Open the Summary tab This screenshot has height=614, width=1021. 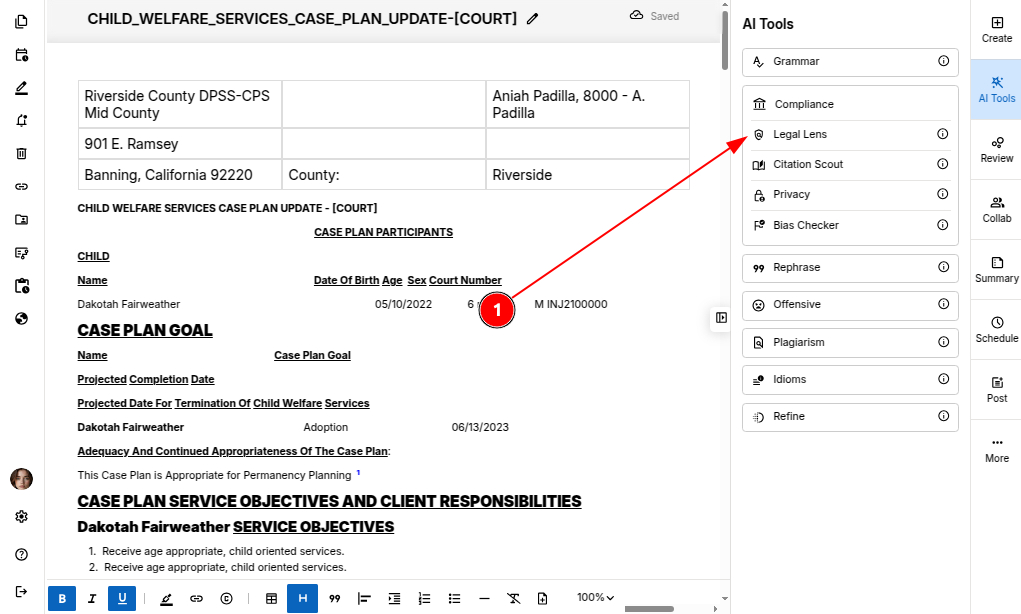(x=996, y=269)
